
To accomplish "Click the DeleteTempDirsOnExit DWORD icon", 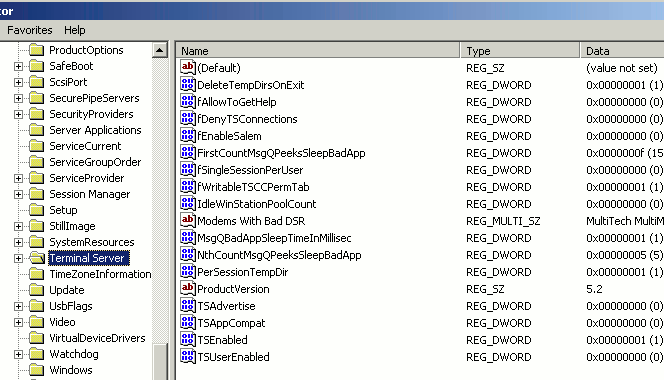I will [x=188, y=84].
